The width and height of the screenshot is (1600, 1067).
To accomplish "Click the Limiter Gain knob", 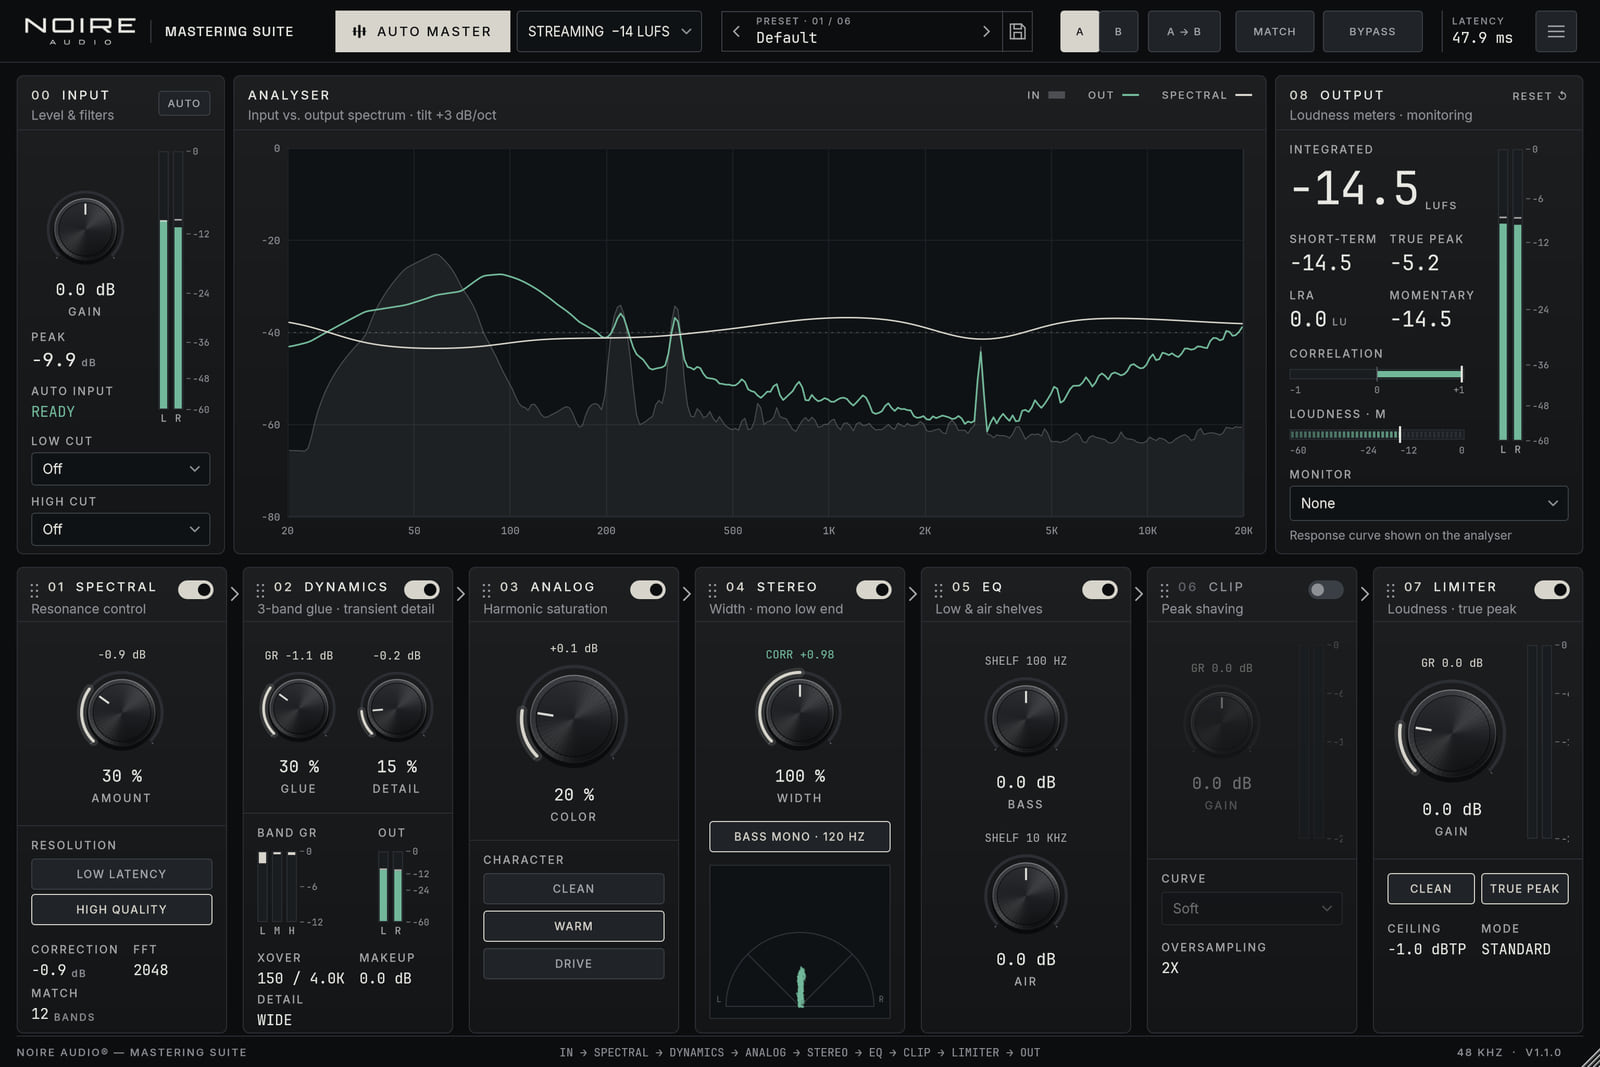I will (x=1451, y=733).
